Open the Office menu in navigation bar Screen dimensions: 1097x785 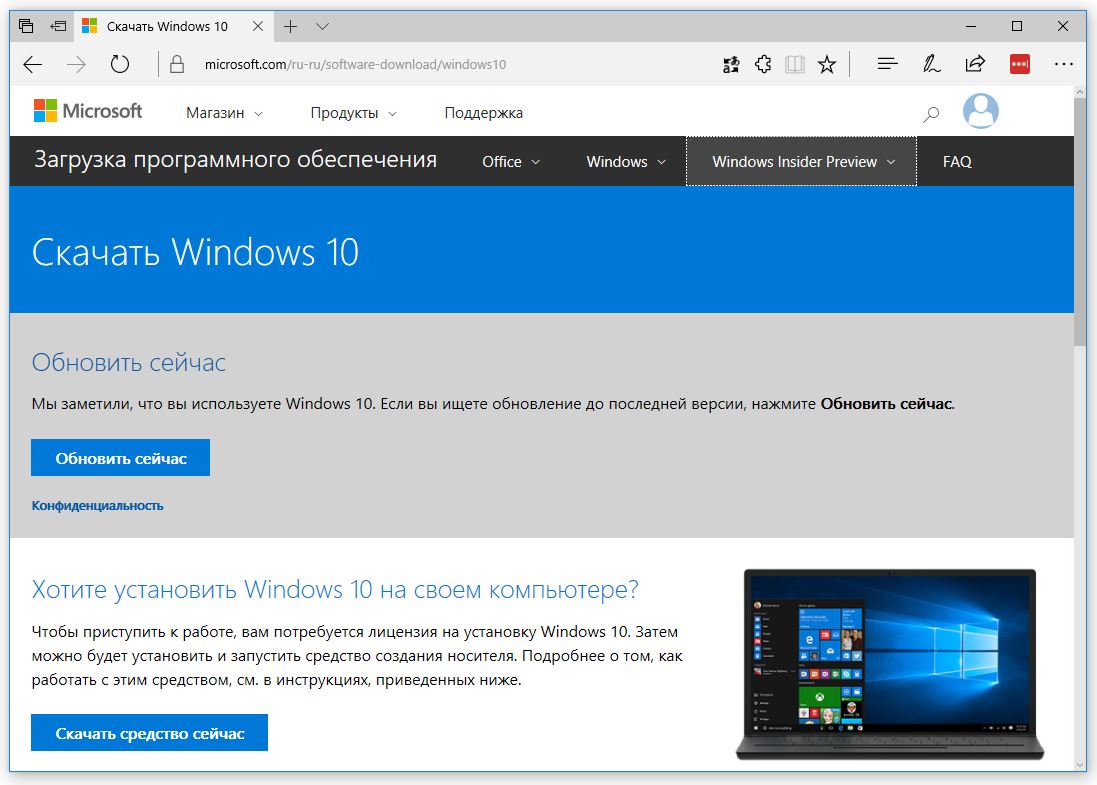click(511, 162)
